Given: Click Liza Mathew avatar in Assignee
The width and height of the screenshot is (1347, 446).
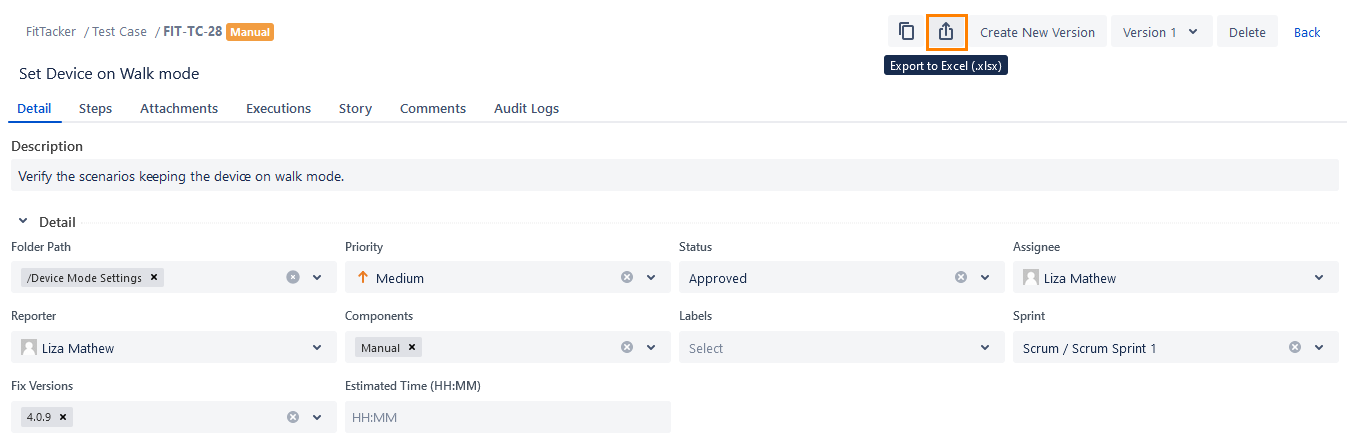Looking at the screenshot, I should [1031, 278].
